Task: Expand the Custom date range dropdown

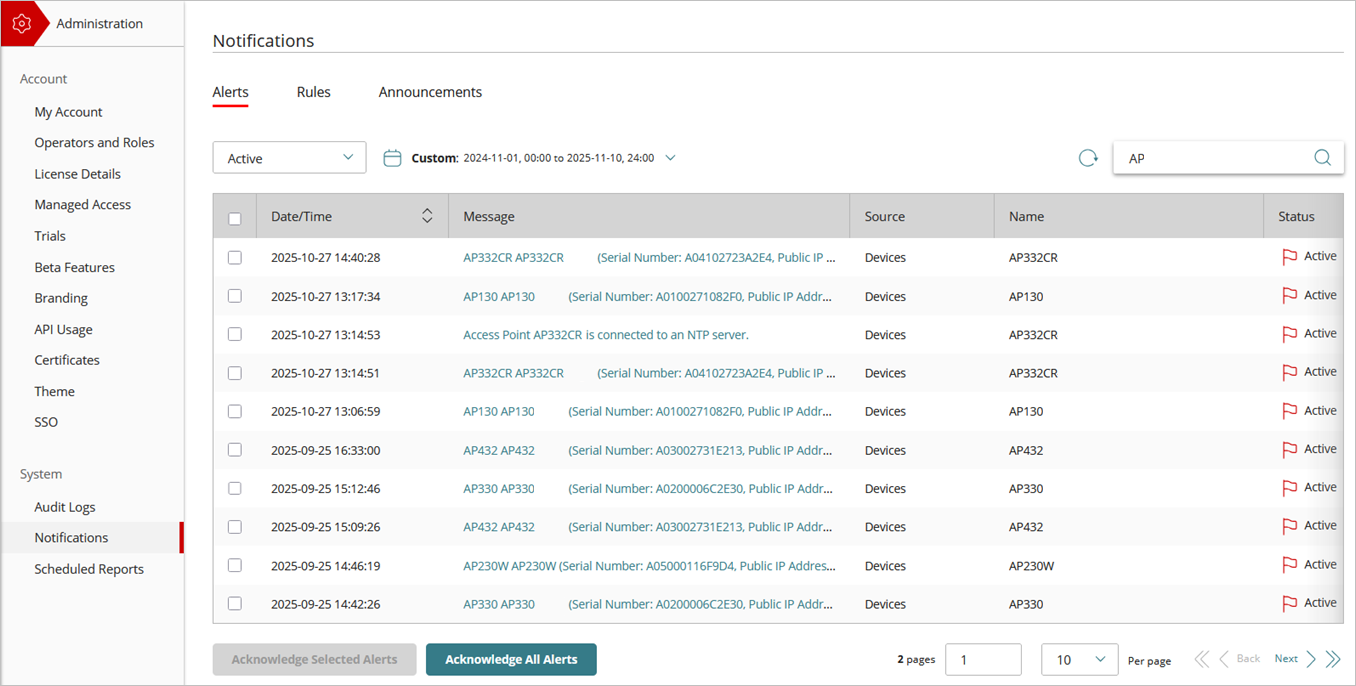Action: pyautogui.click(x=670, y=157)
